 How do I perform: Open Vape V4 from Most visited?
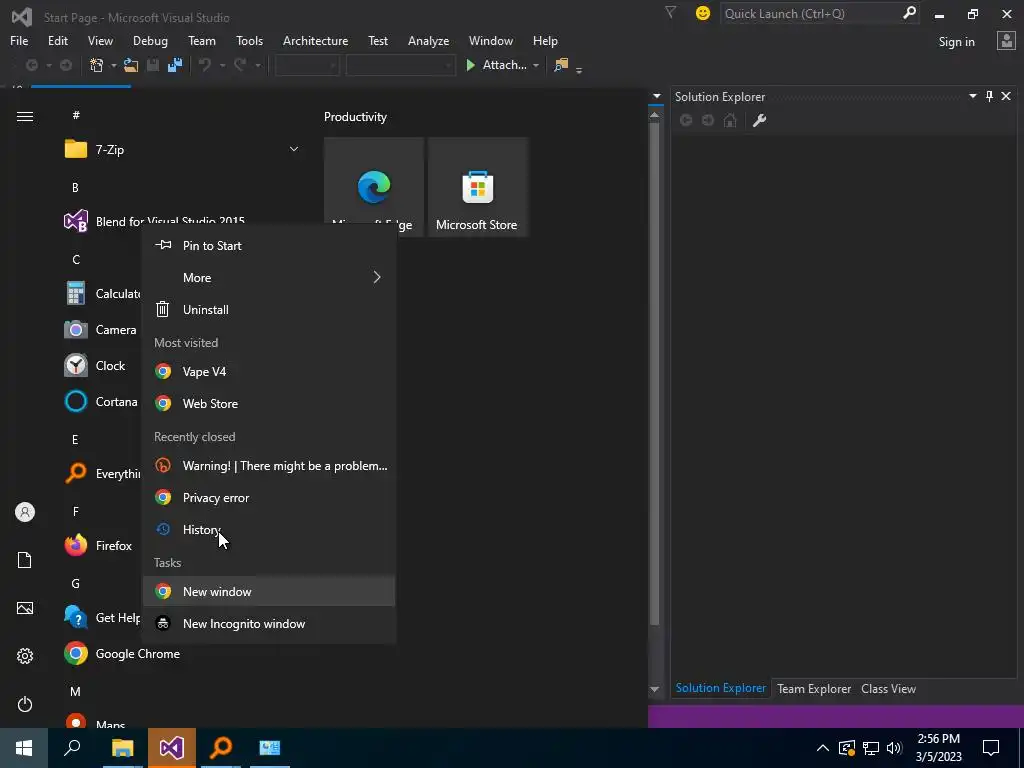coord(269,372)
